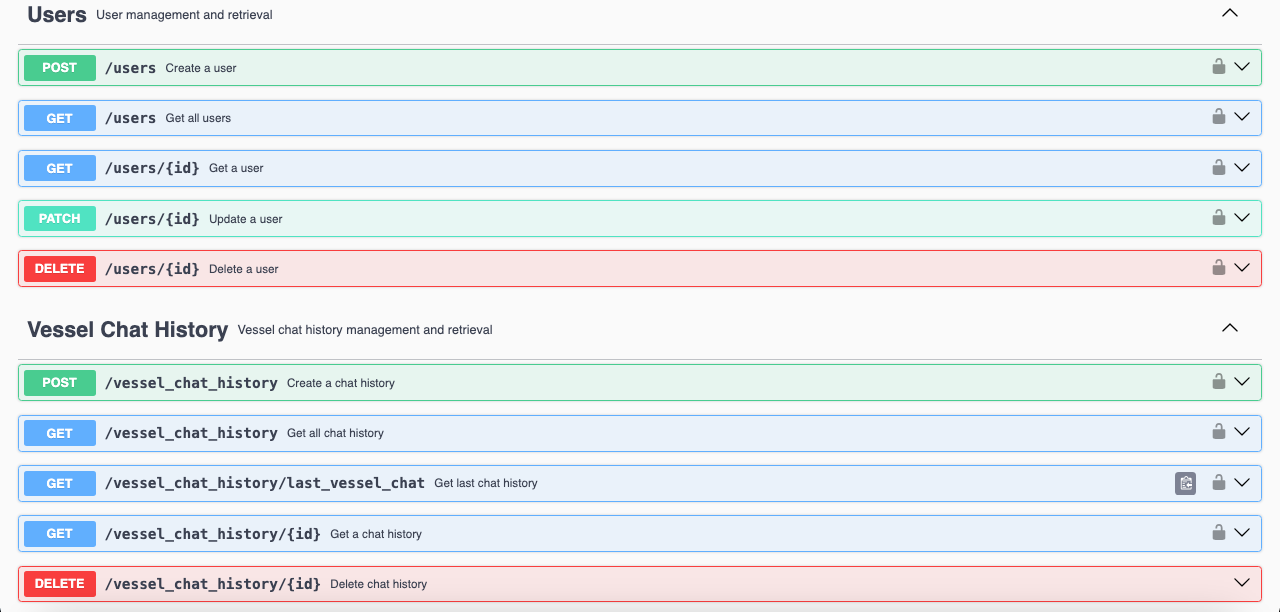The height and width of the screenshot is (612, 1280).
Task: Open the POST button for /users
Action: (60, 68)
